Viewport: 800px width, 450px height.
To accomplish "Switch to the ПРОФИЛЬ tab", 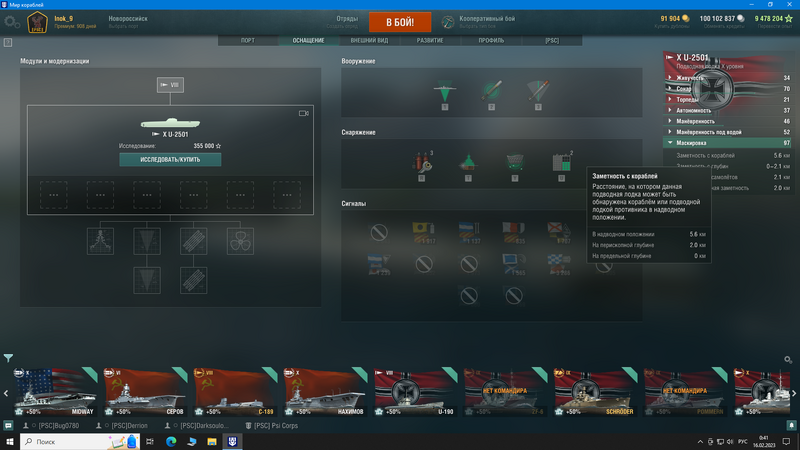I will pyautogui.click(x=491, y=40).
